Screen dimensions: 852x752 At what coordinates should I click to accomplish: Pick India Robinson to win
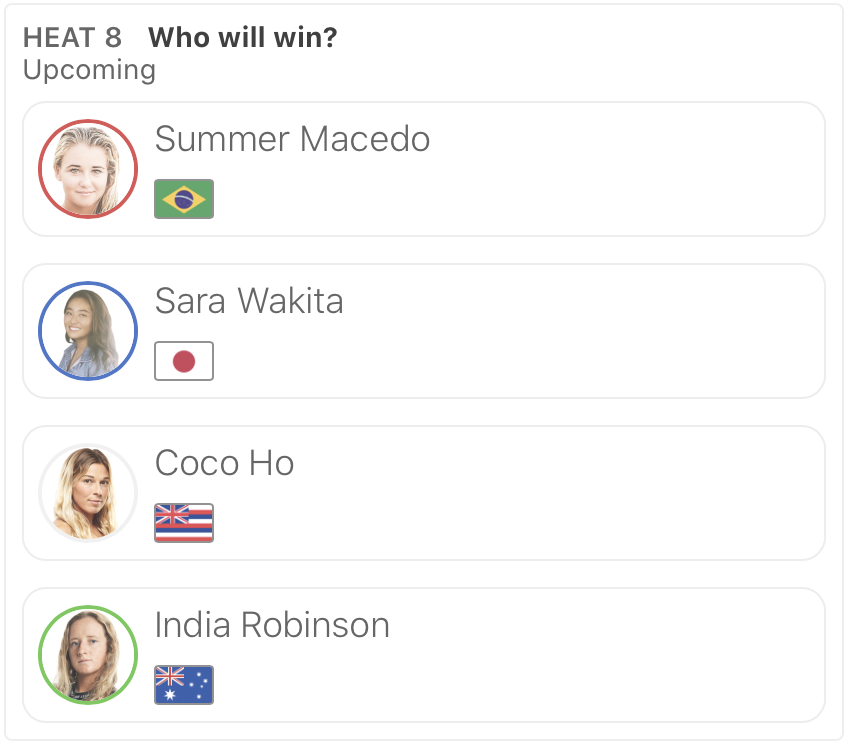click(x=600, y=655)
